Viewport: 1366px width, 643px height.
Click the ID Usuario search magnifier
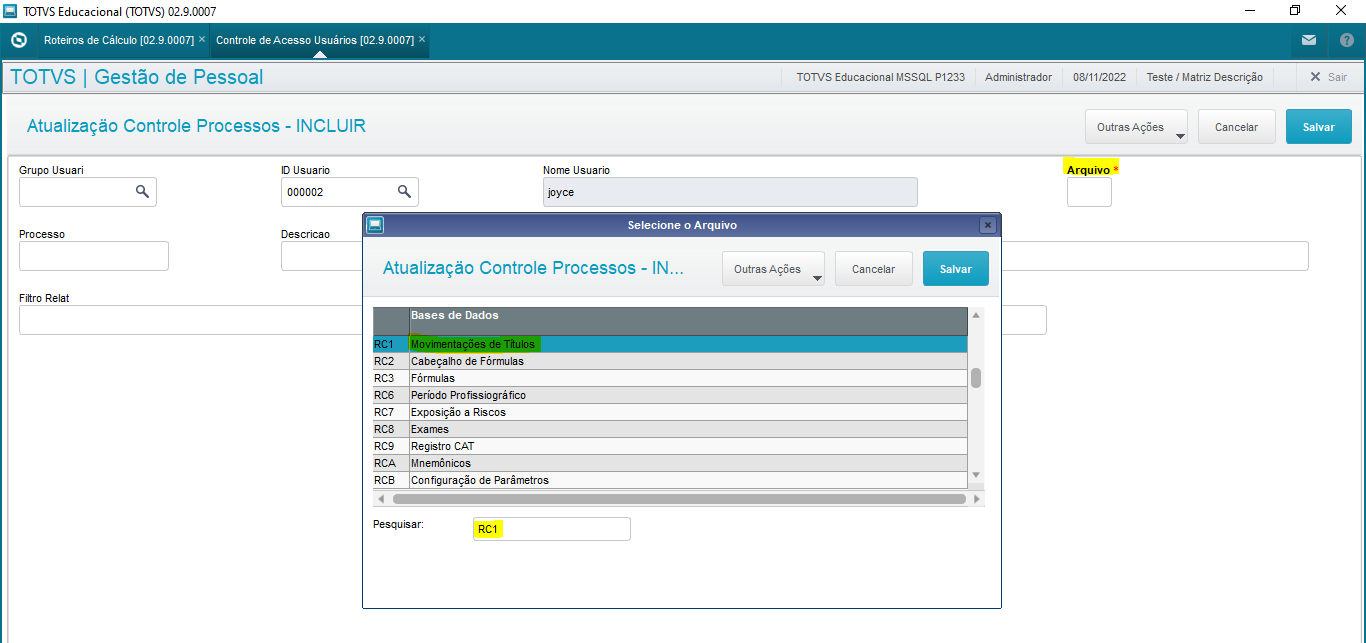pyautogui.click(x=404, y=191)
